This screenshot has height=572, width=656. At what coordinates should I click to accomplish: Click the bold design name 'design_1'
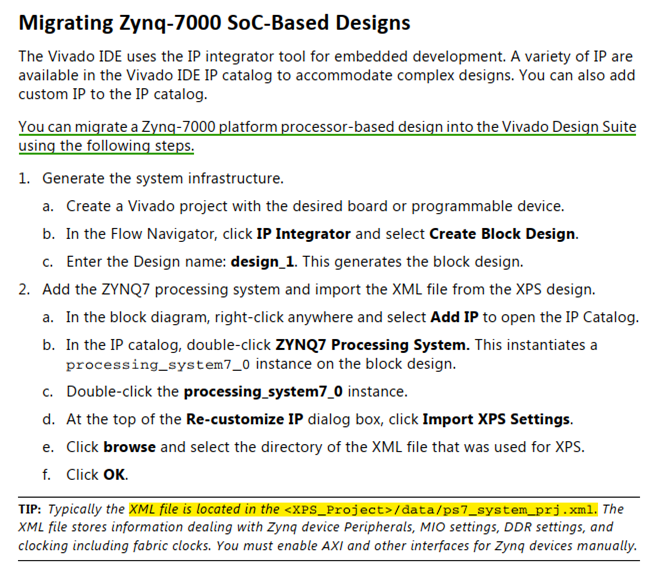[262, 262]
